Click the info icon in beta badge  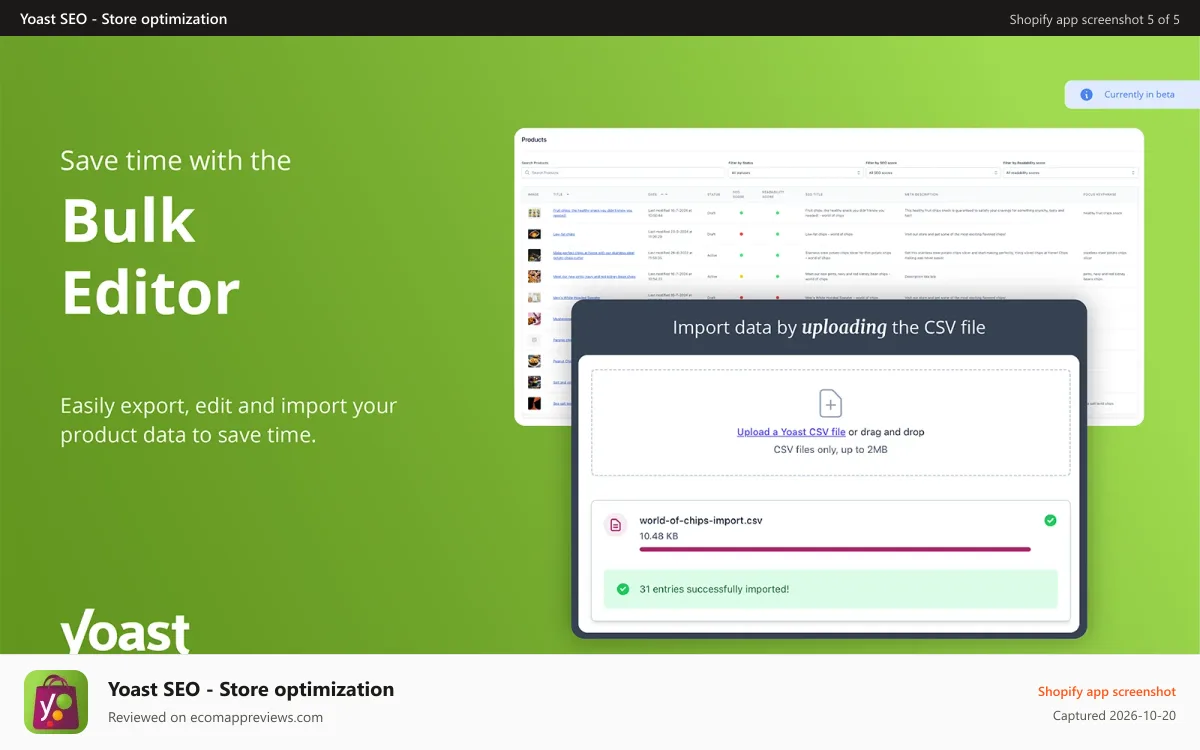[1086, 94]
